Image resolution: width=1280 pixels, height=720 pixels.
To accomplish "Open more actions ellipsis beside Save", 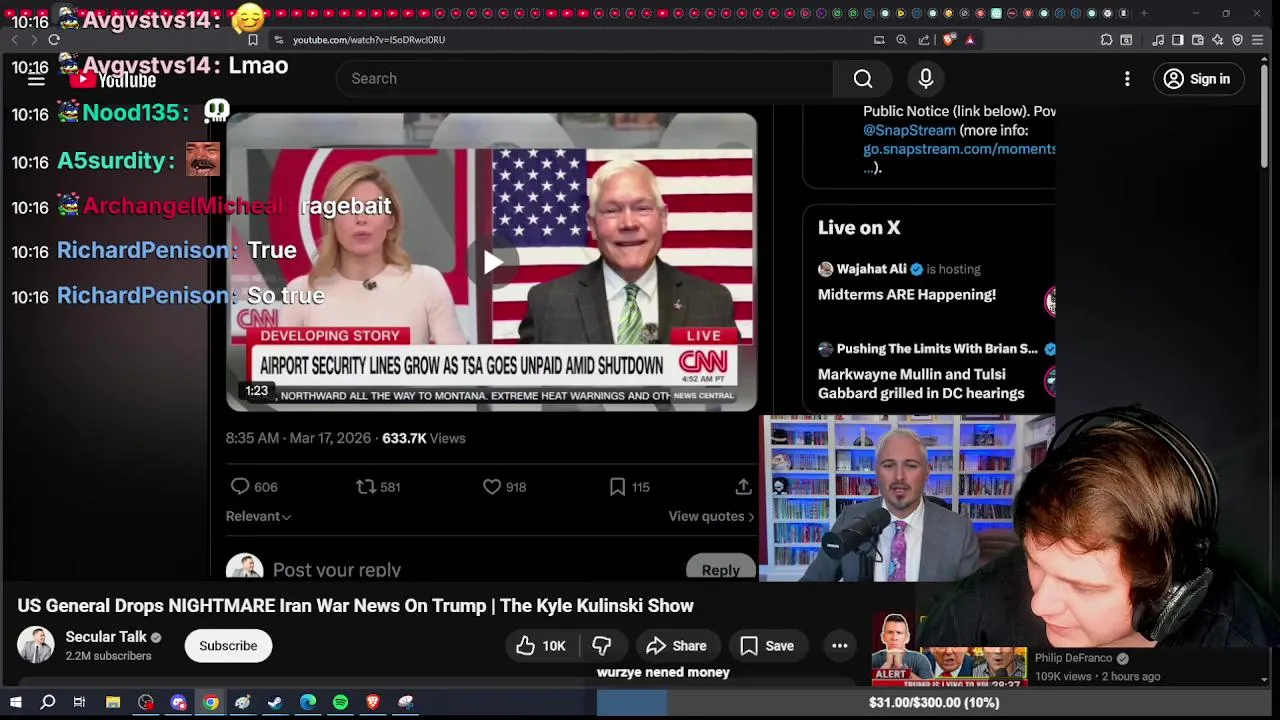I will pos(840,646).
